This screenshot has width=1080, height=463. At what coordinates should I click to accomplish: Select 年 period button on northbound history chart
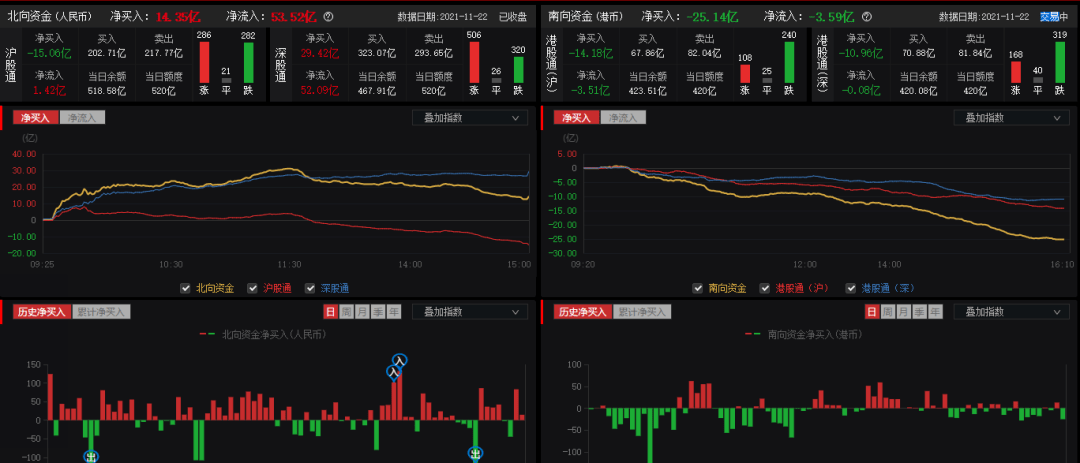pos(394,312)
